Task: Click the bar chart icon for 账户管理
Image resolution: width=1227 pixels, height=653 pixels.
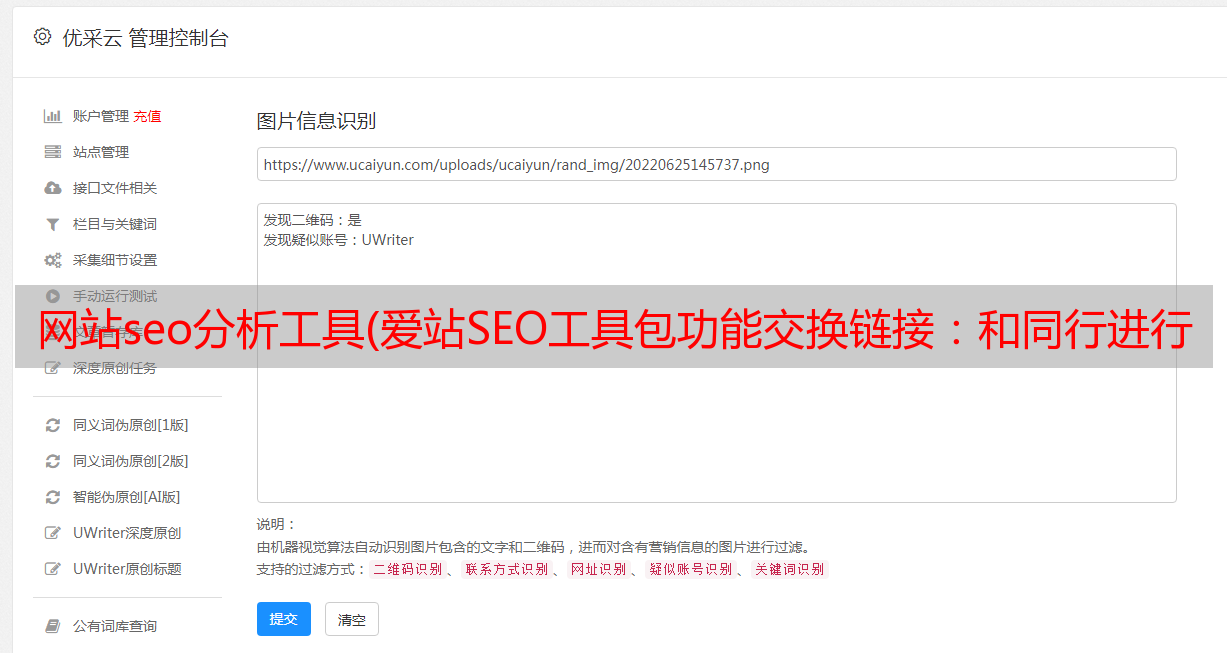Action: tap(53, 116)
